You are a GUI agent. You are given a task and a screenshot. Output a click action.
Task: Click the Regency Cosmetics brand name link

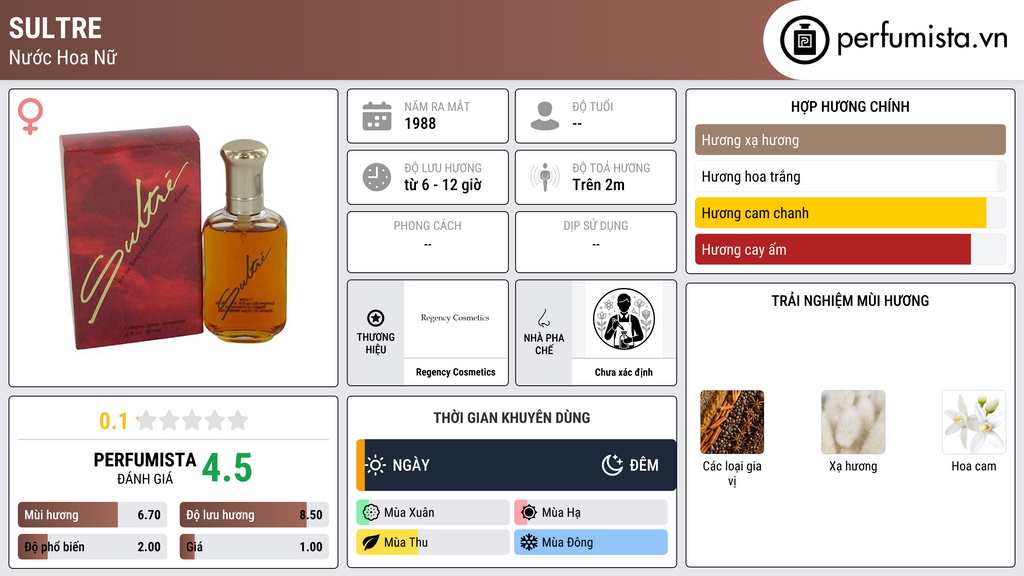(x=455, y=372)
